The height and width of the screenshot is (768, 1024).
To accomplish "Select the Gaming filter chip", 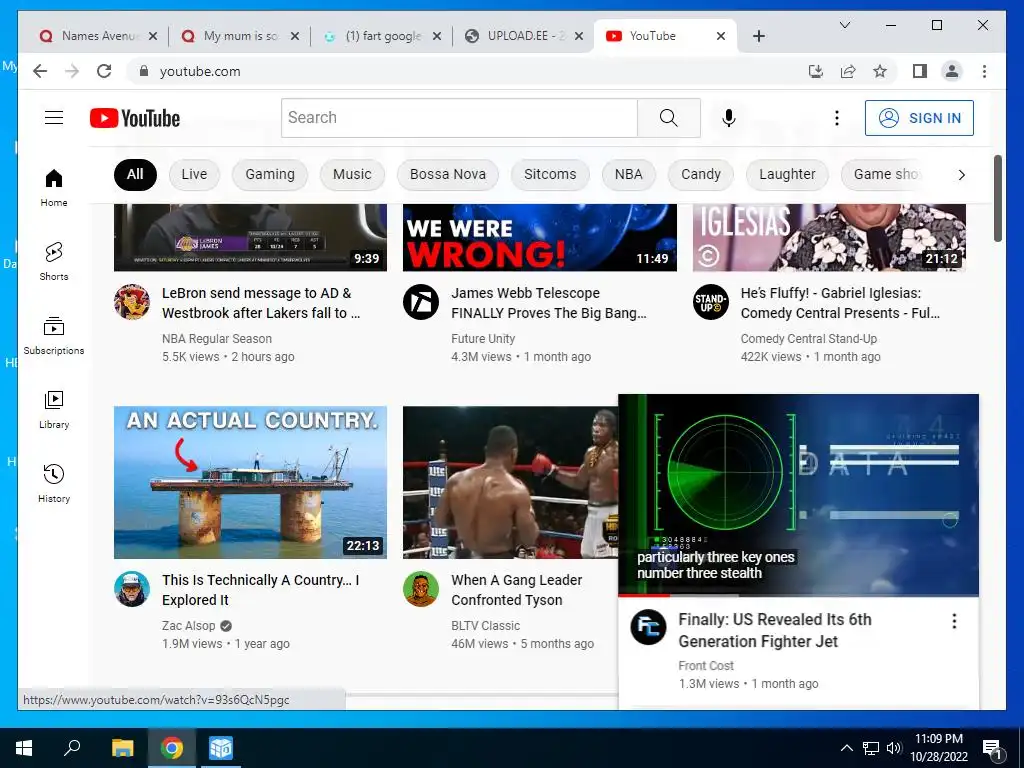I will [x=270, y=174].
